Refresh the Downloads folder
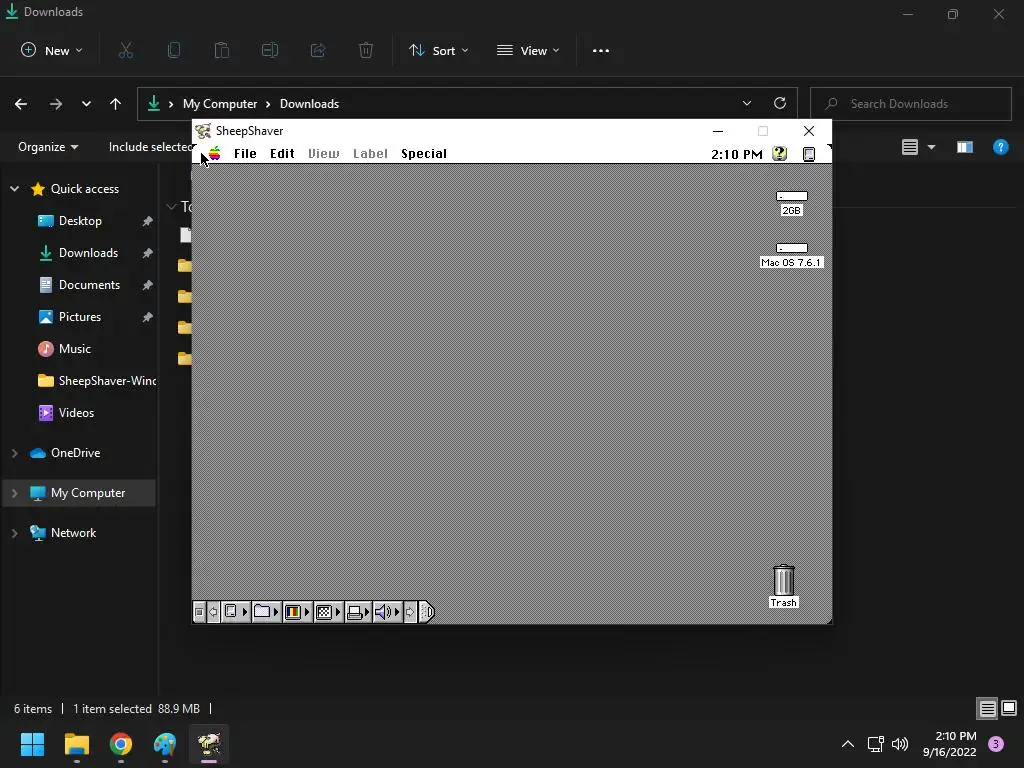1024x768 pixels. tap(780, 103)
